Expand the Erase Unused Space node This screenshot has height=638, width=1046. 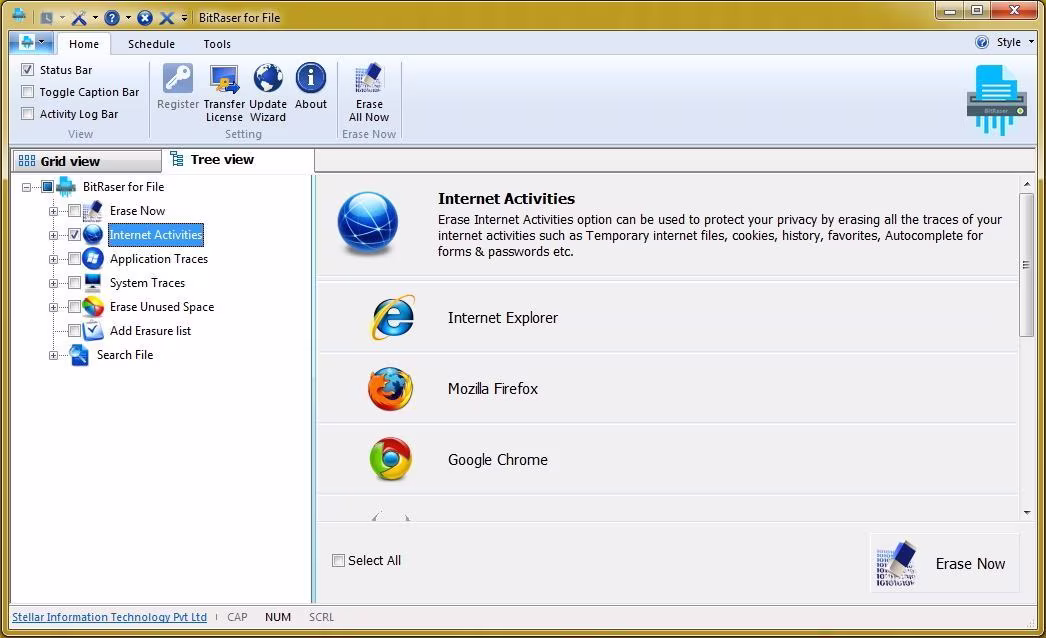pos(53,308)
